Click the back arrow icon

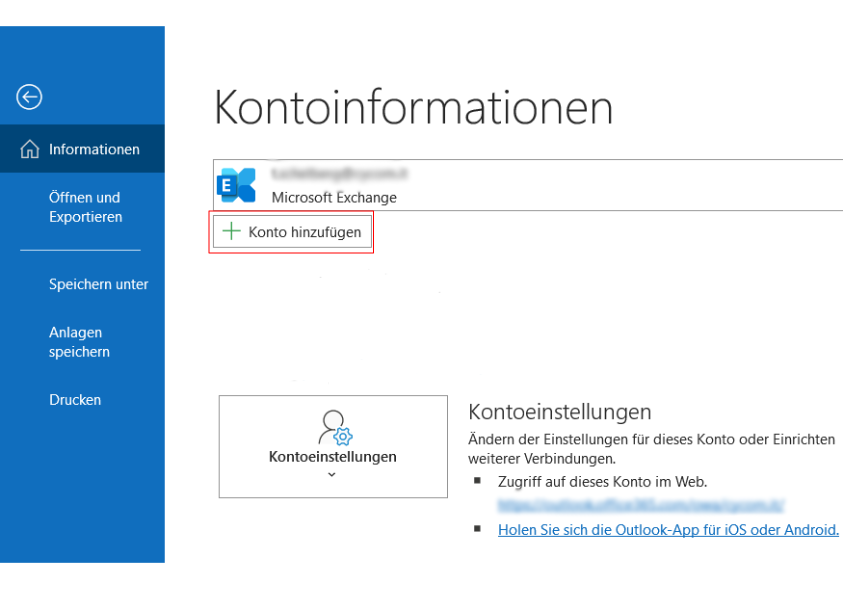click(29, 97)
